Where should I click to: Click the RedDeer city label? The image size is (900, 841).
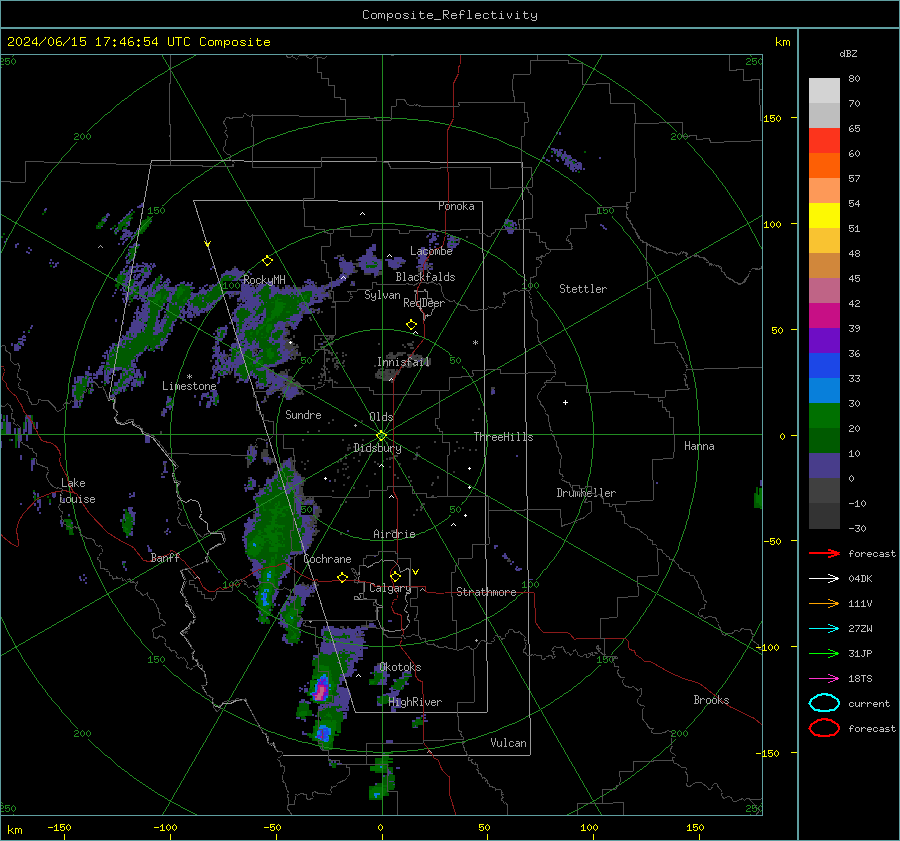[x=424, y=303]
